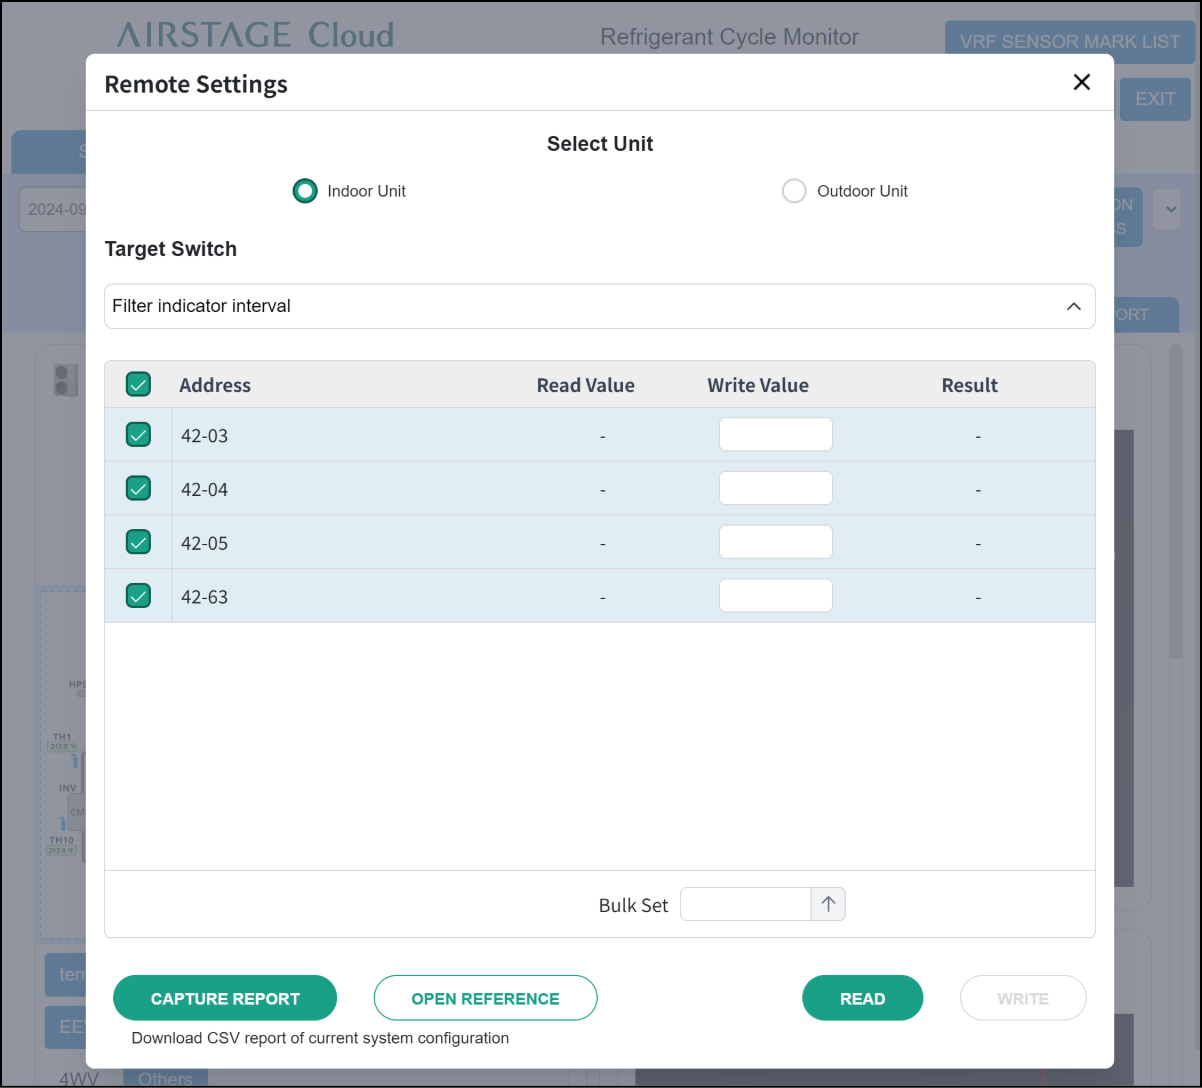1202x1088 pixels.
Task: Toggle the select-all checkbox in table header
Action: 138,384
